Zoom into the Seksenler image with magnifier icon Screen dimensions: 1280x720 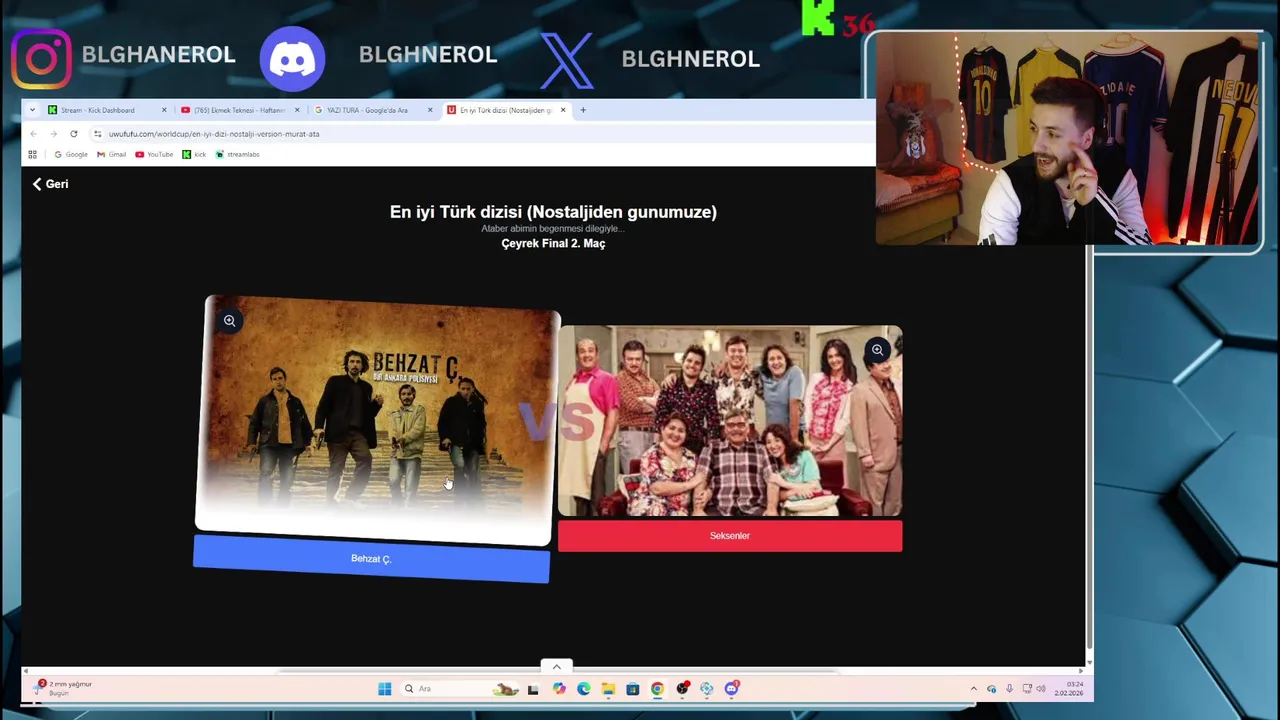click(x=877, y=350)
